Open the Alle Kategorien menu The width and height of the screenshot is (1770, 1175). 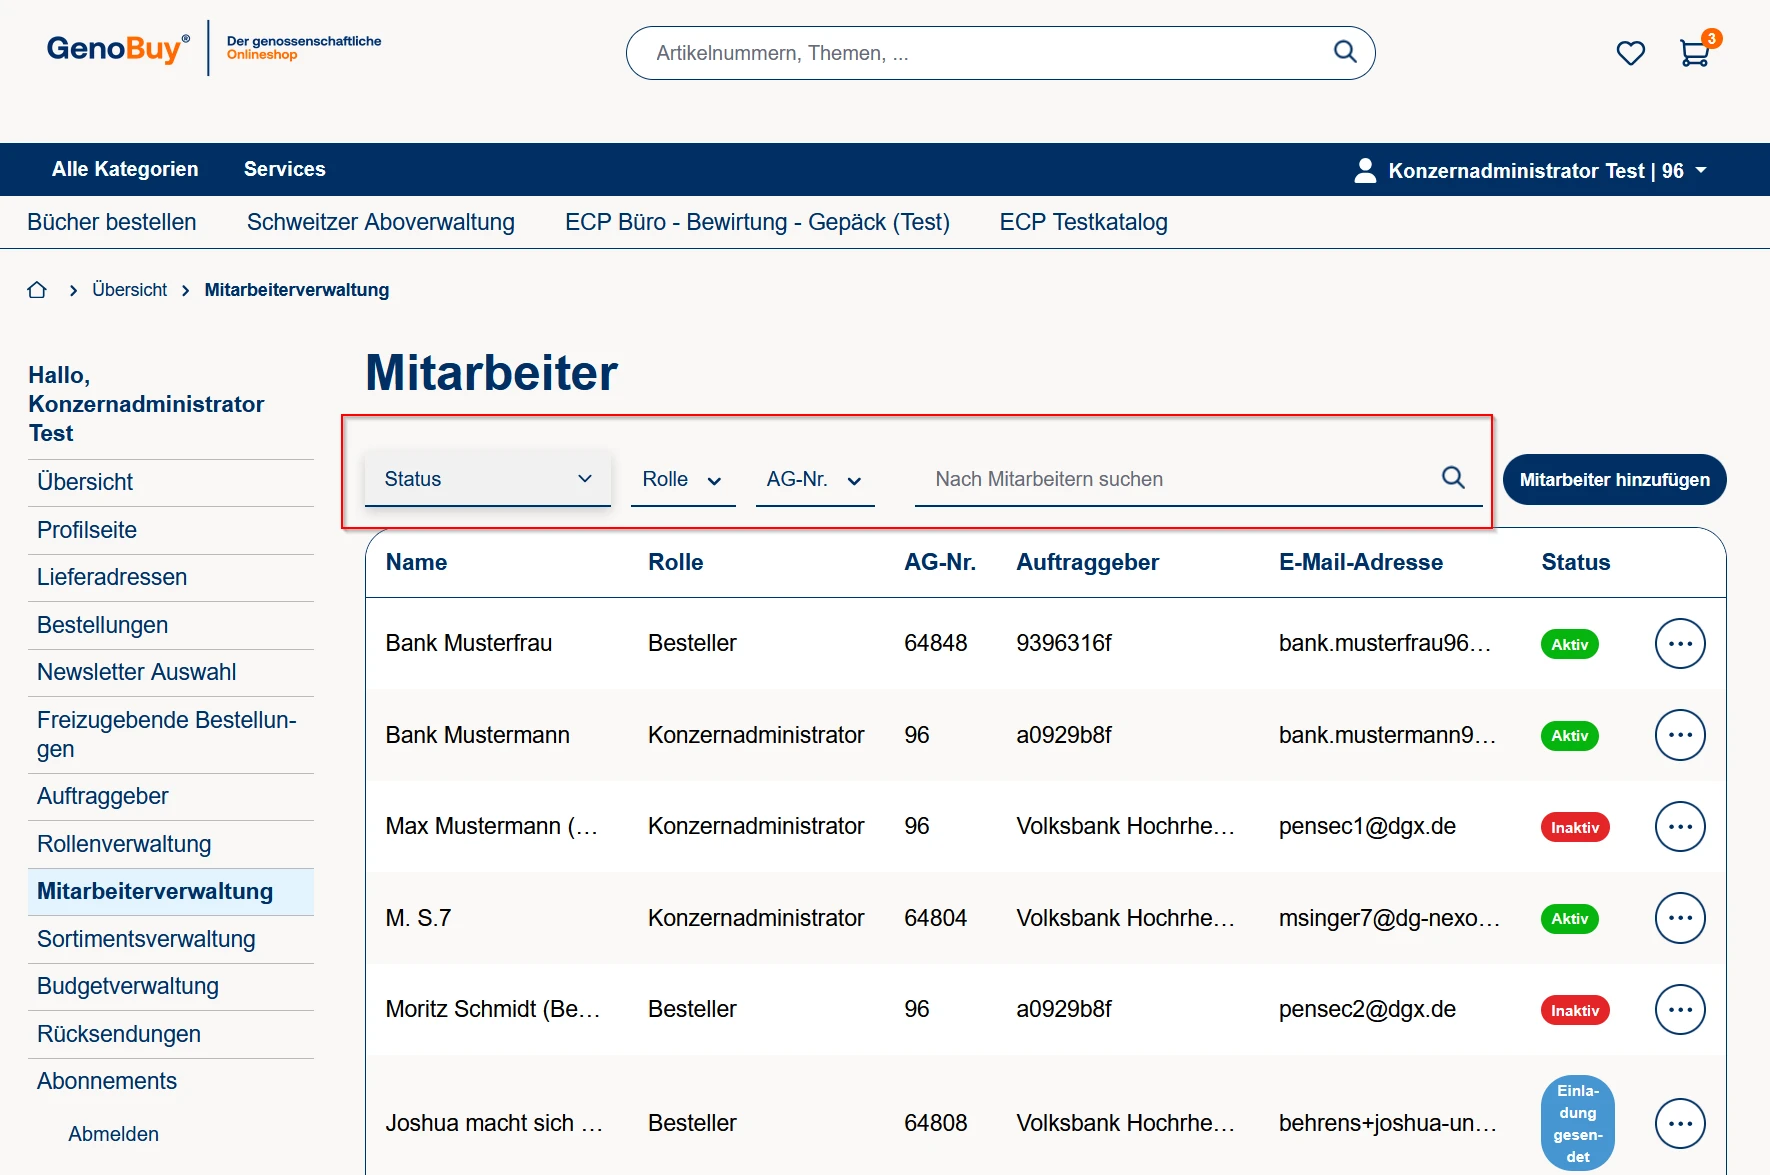(x=125, y=169)
